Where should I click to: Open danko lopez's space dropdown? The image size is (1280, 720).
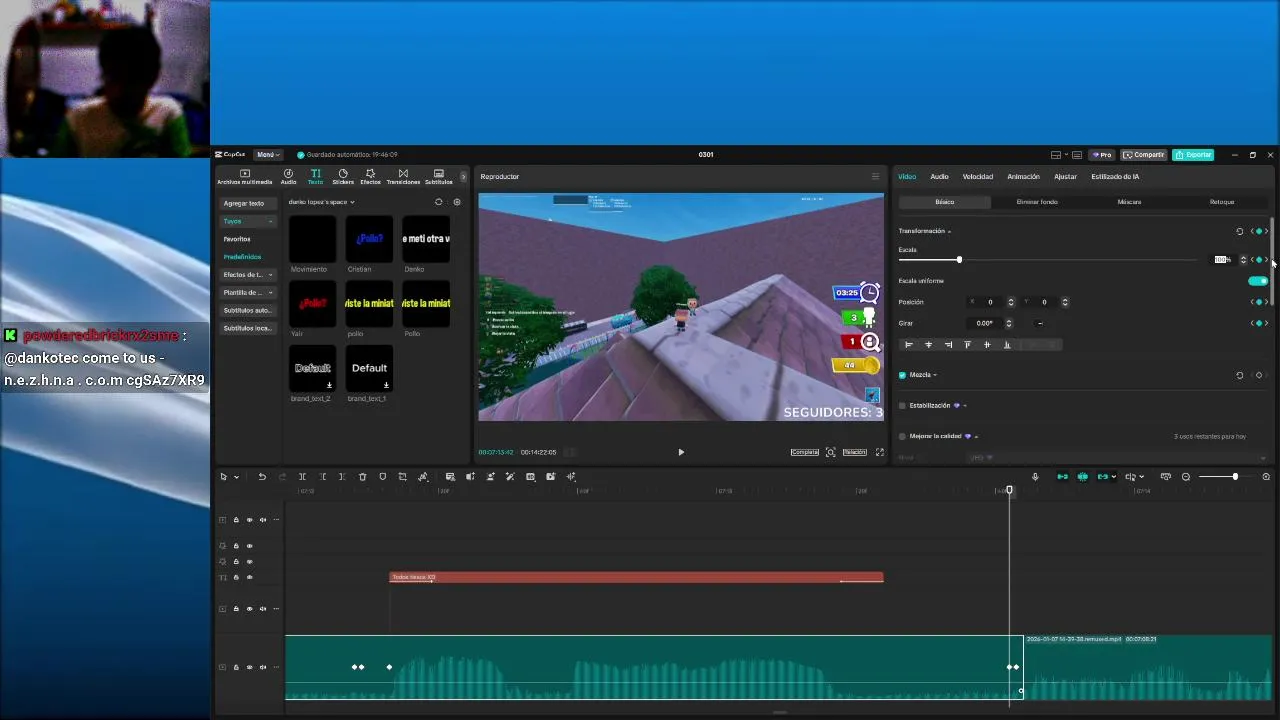click(x=321, y=202)
